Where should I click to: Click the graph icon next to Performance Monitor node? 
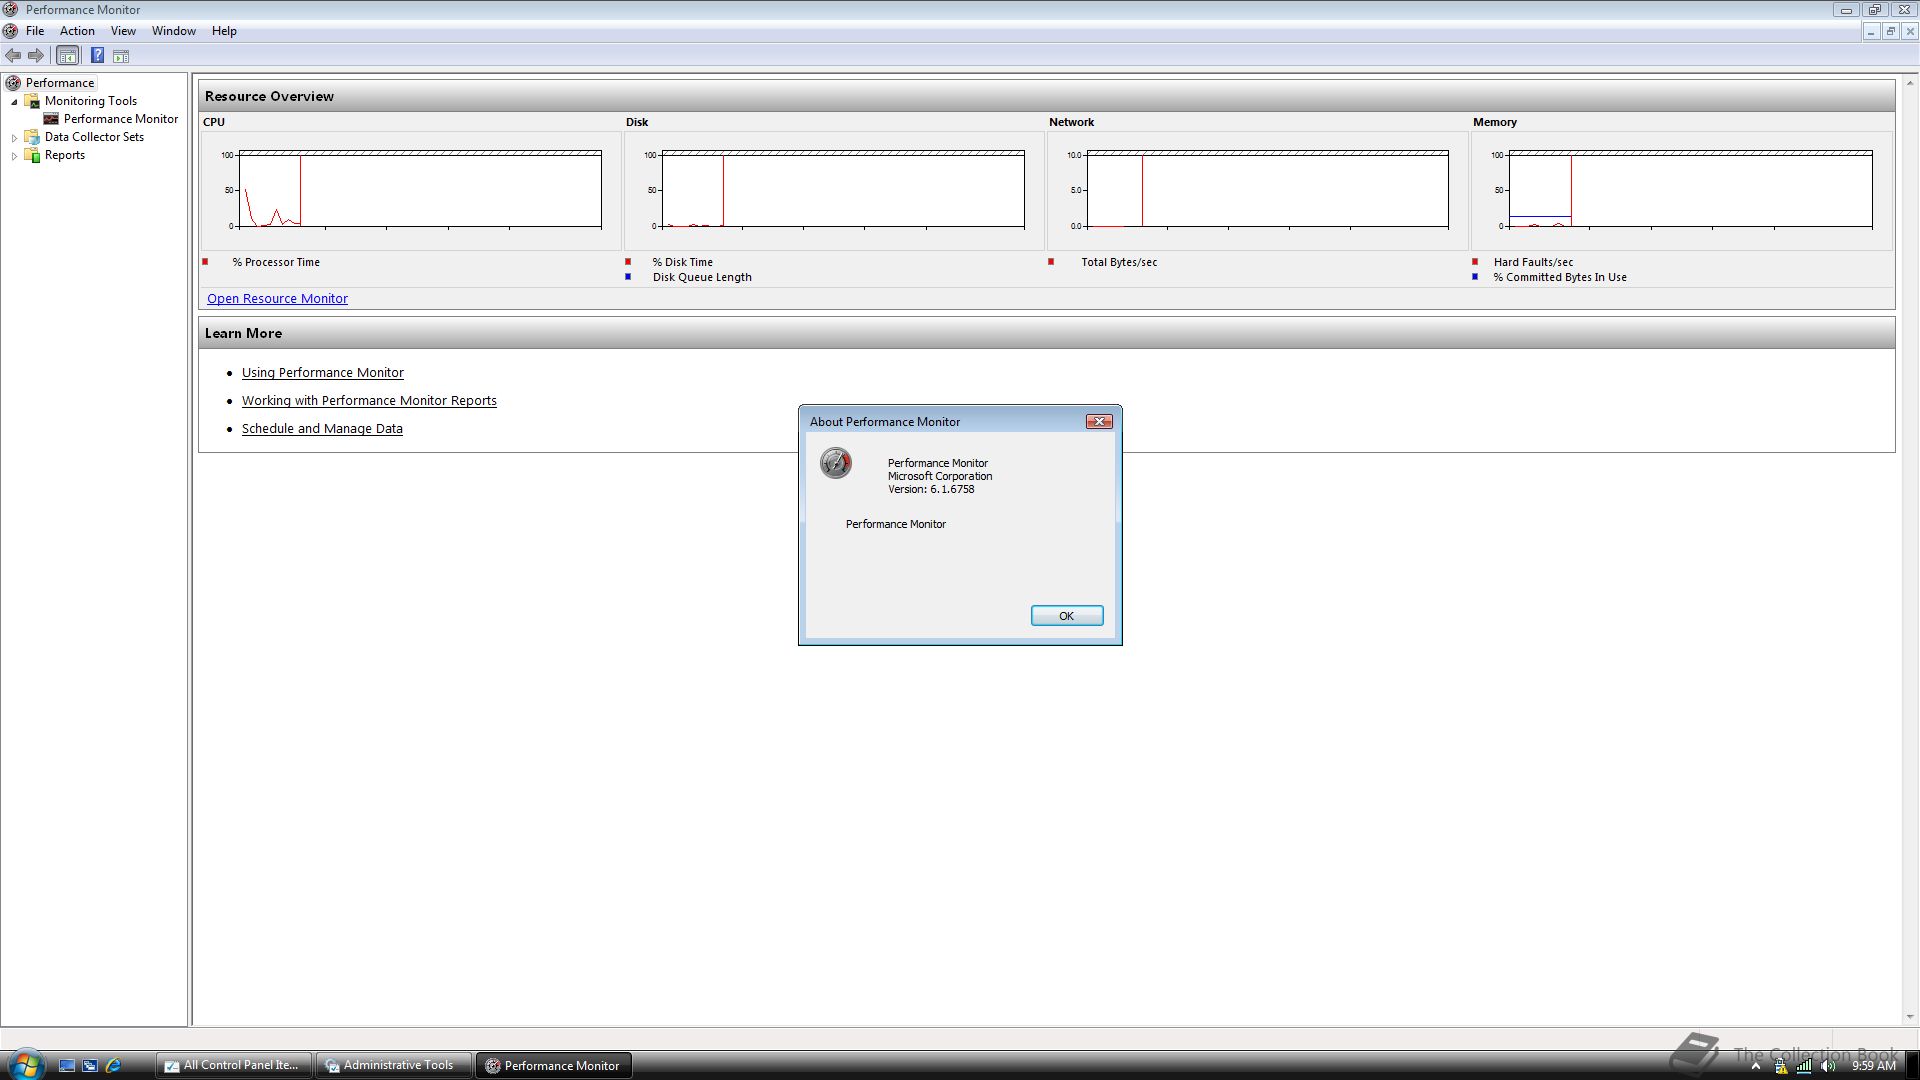[51, 119]
